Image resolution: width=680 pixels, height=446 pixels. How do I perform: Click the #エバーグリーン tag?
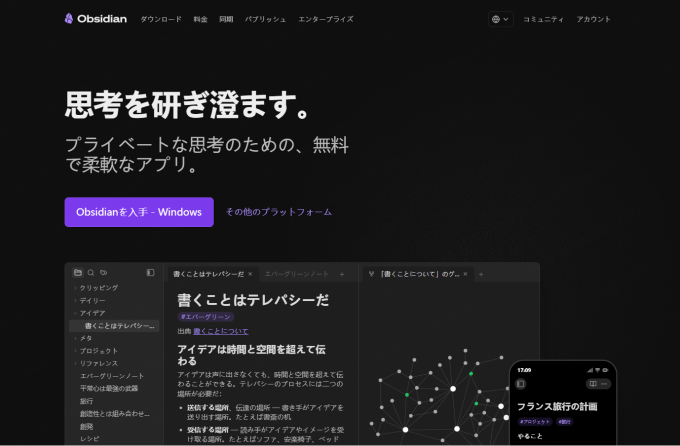coord(206,317)
